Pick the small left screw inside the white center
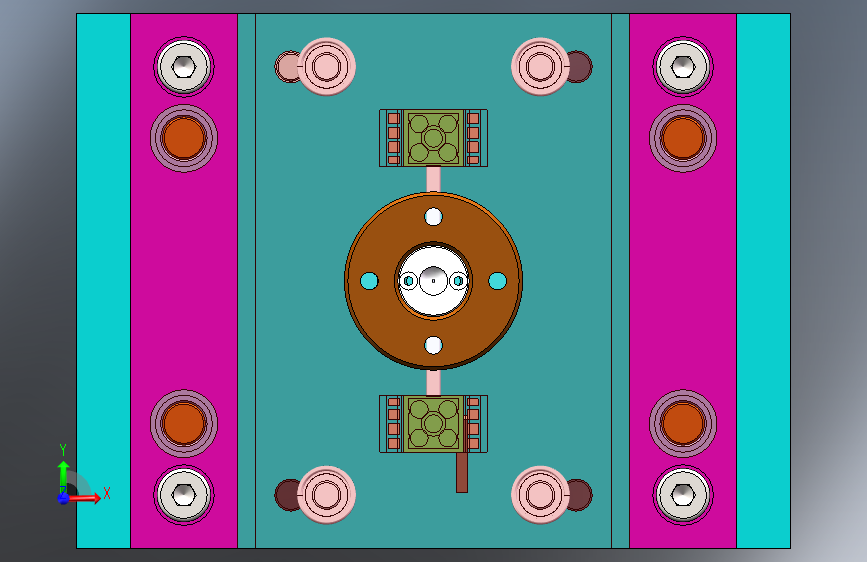 (409, 281)
